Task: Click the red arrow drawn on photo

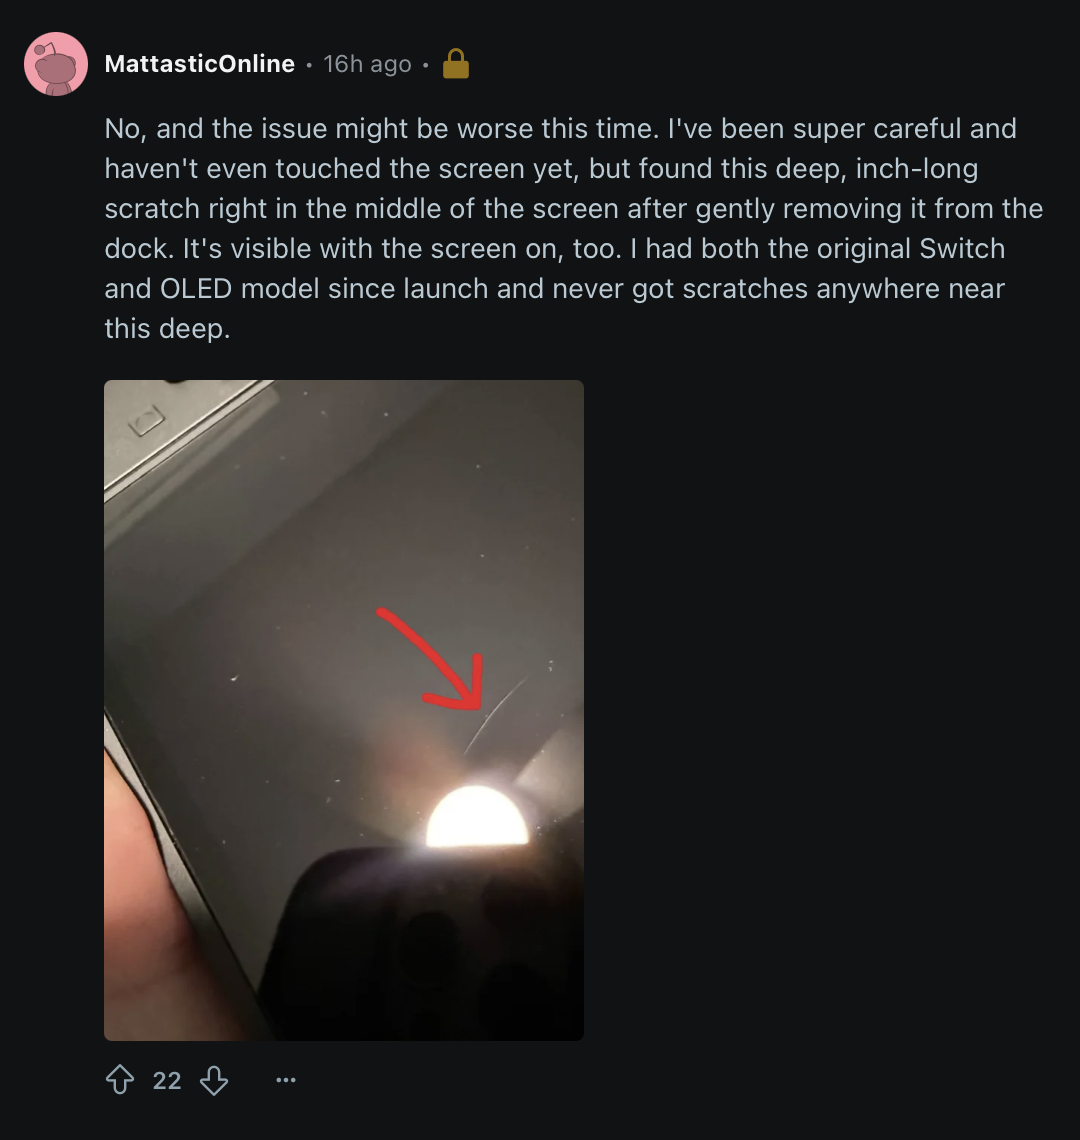Action: 440,658
